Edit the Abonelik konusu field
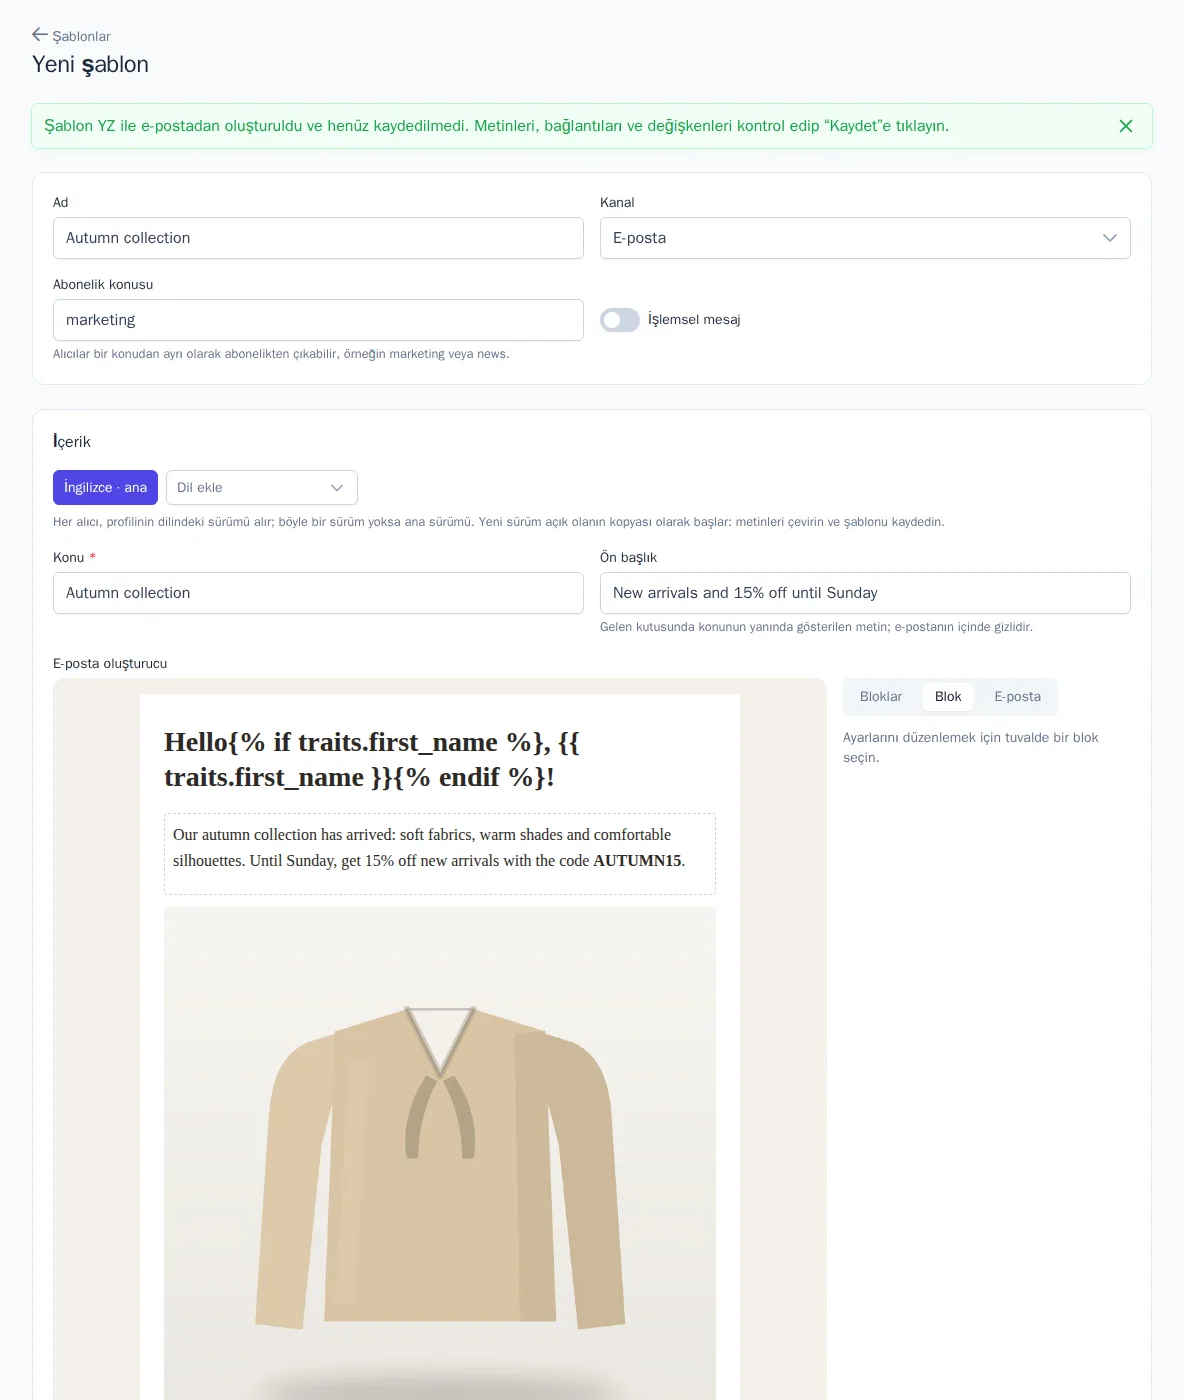1184x1400 pixels. pos(318,320)
